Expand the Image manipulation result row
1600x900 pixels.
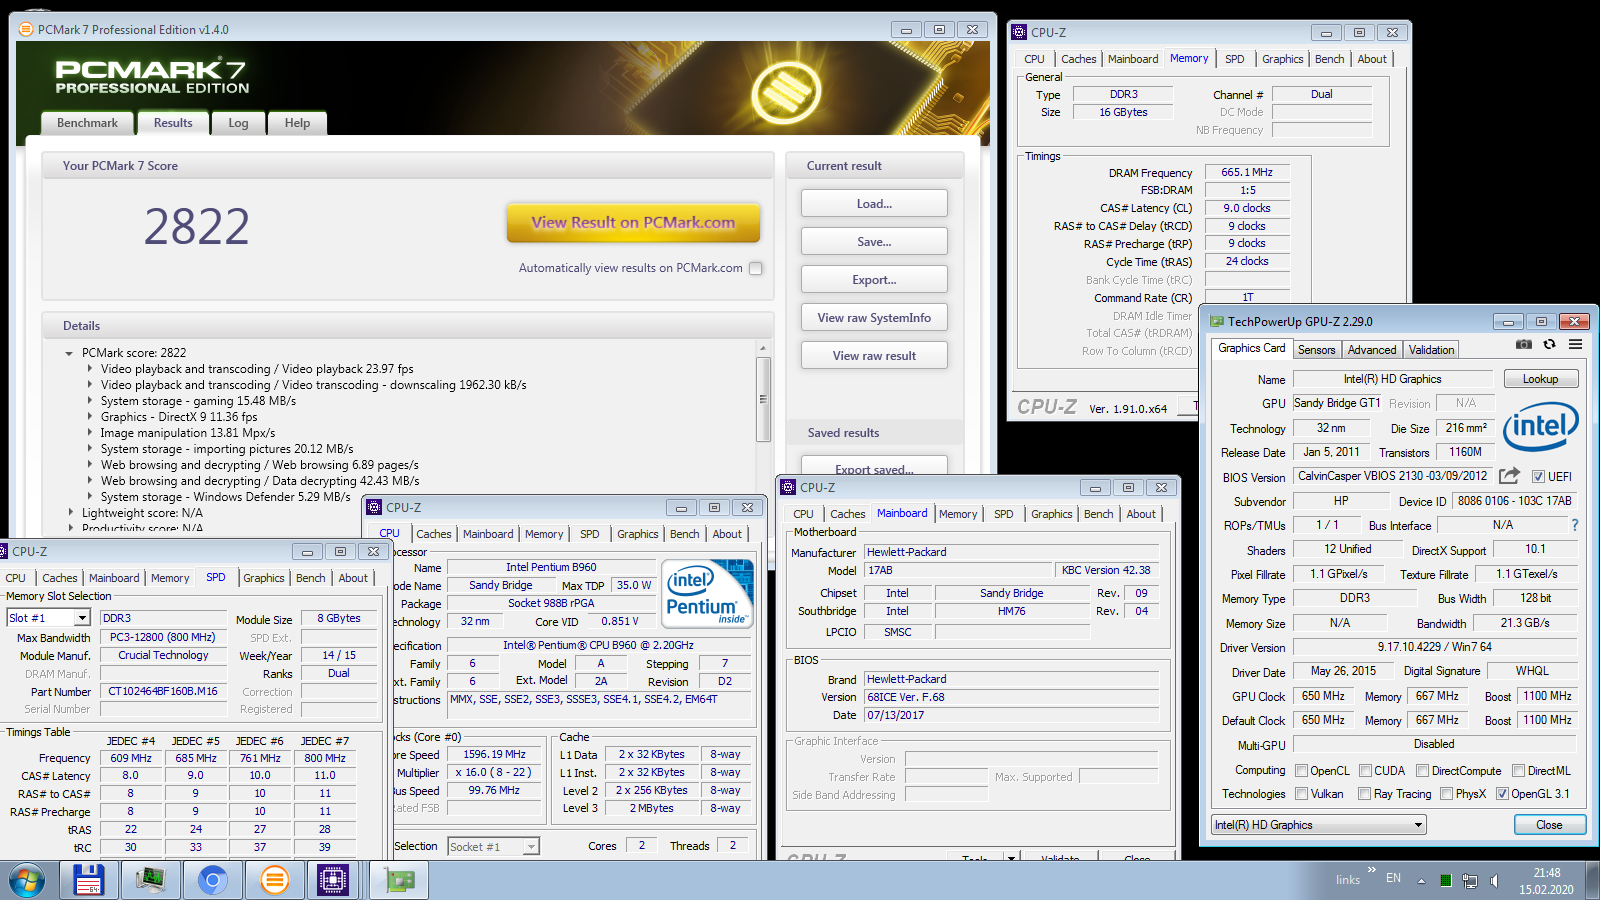89,433
